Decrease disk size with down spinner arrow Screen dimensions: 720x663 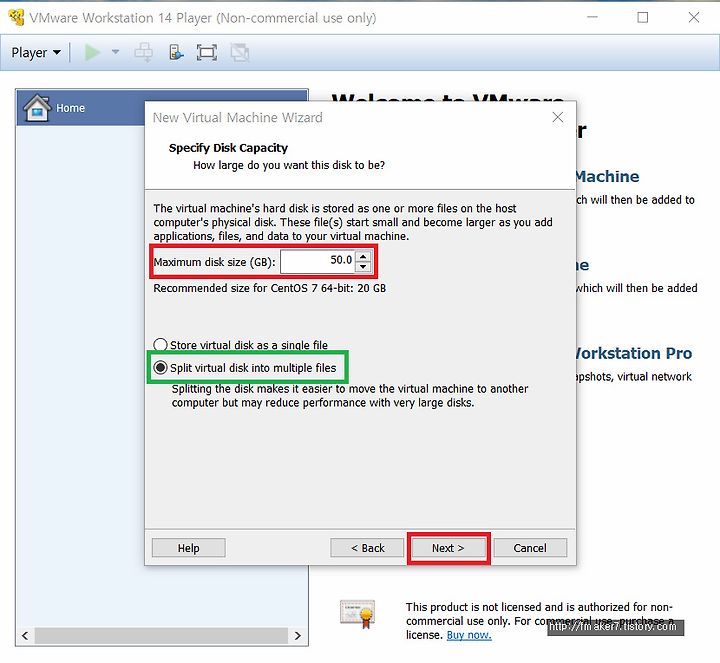[363, 267]
